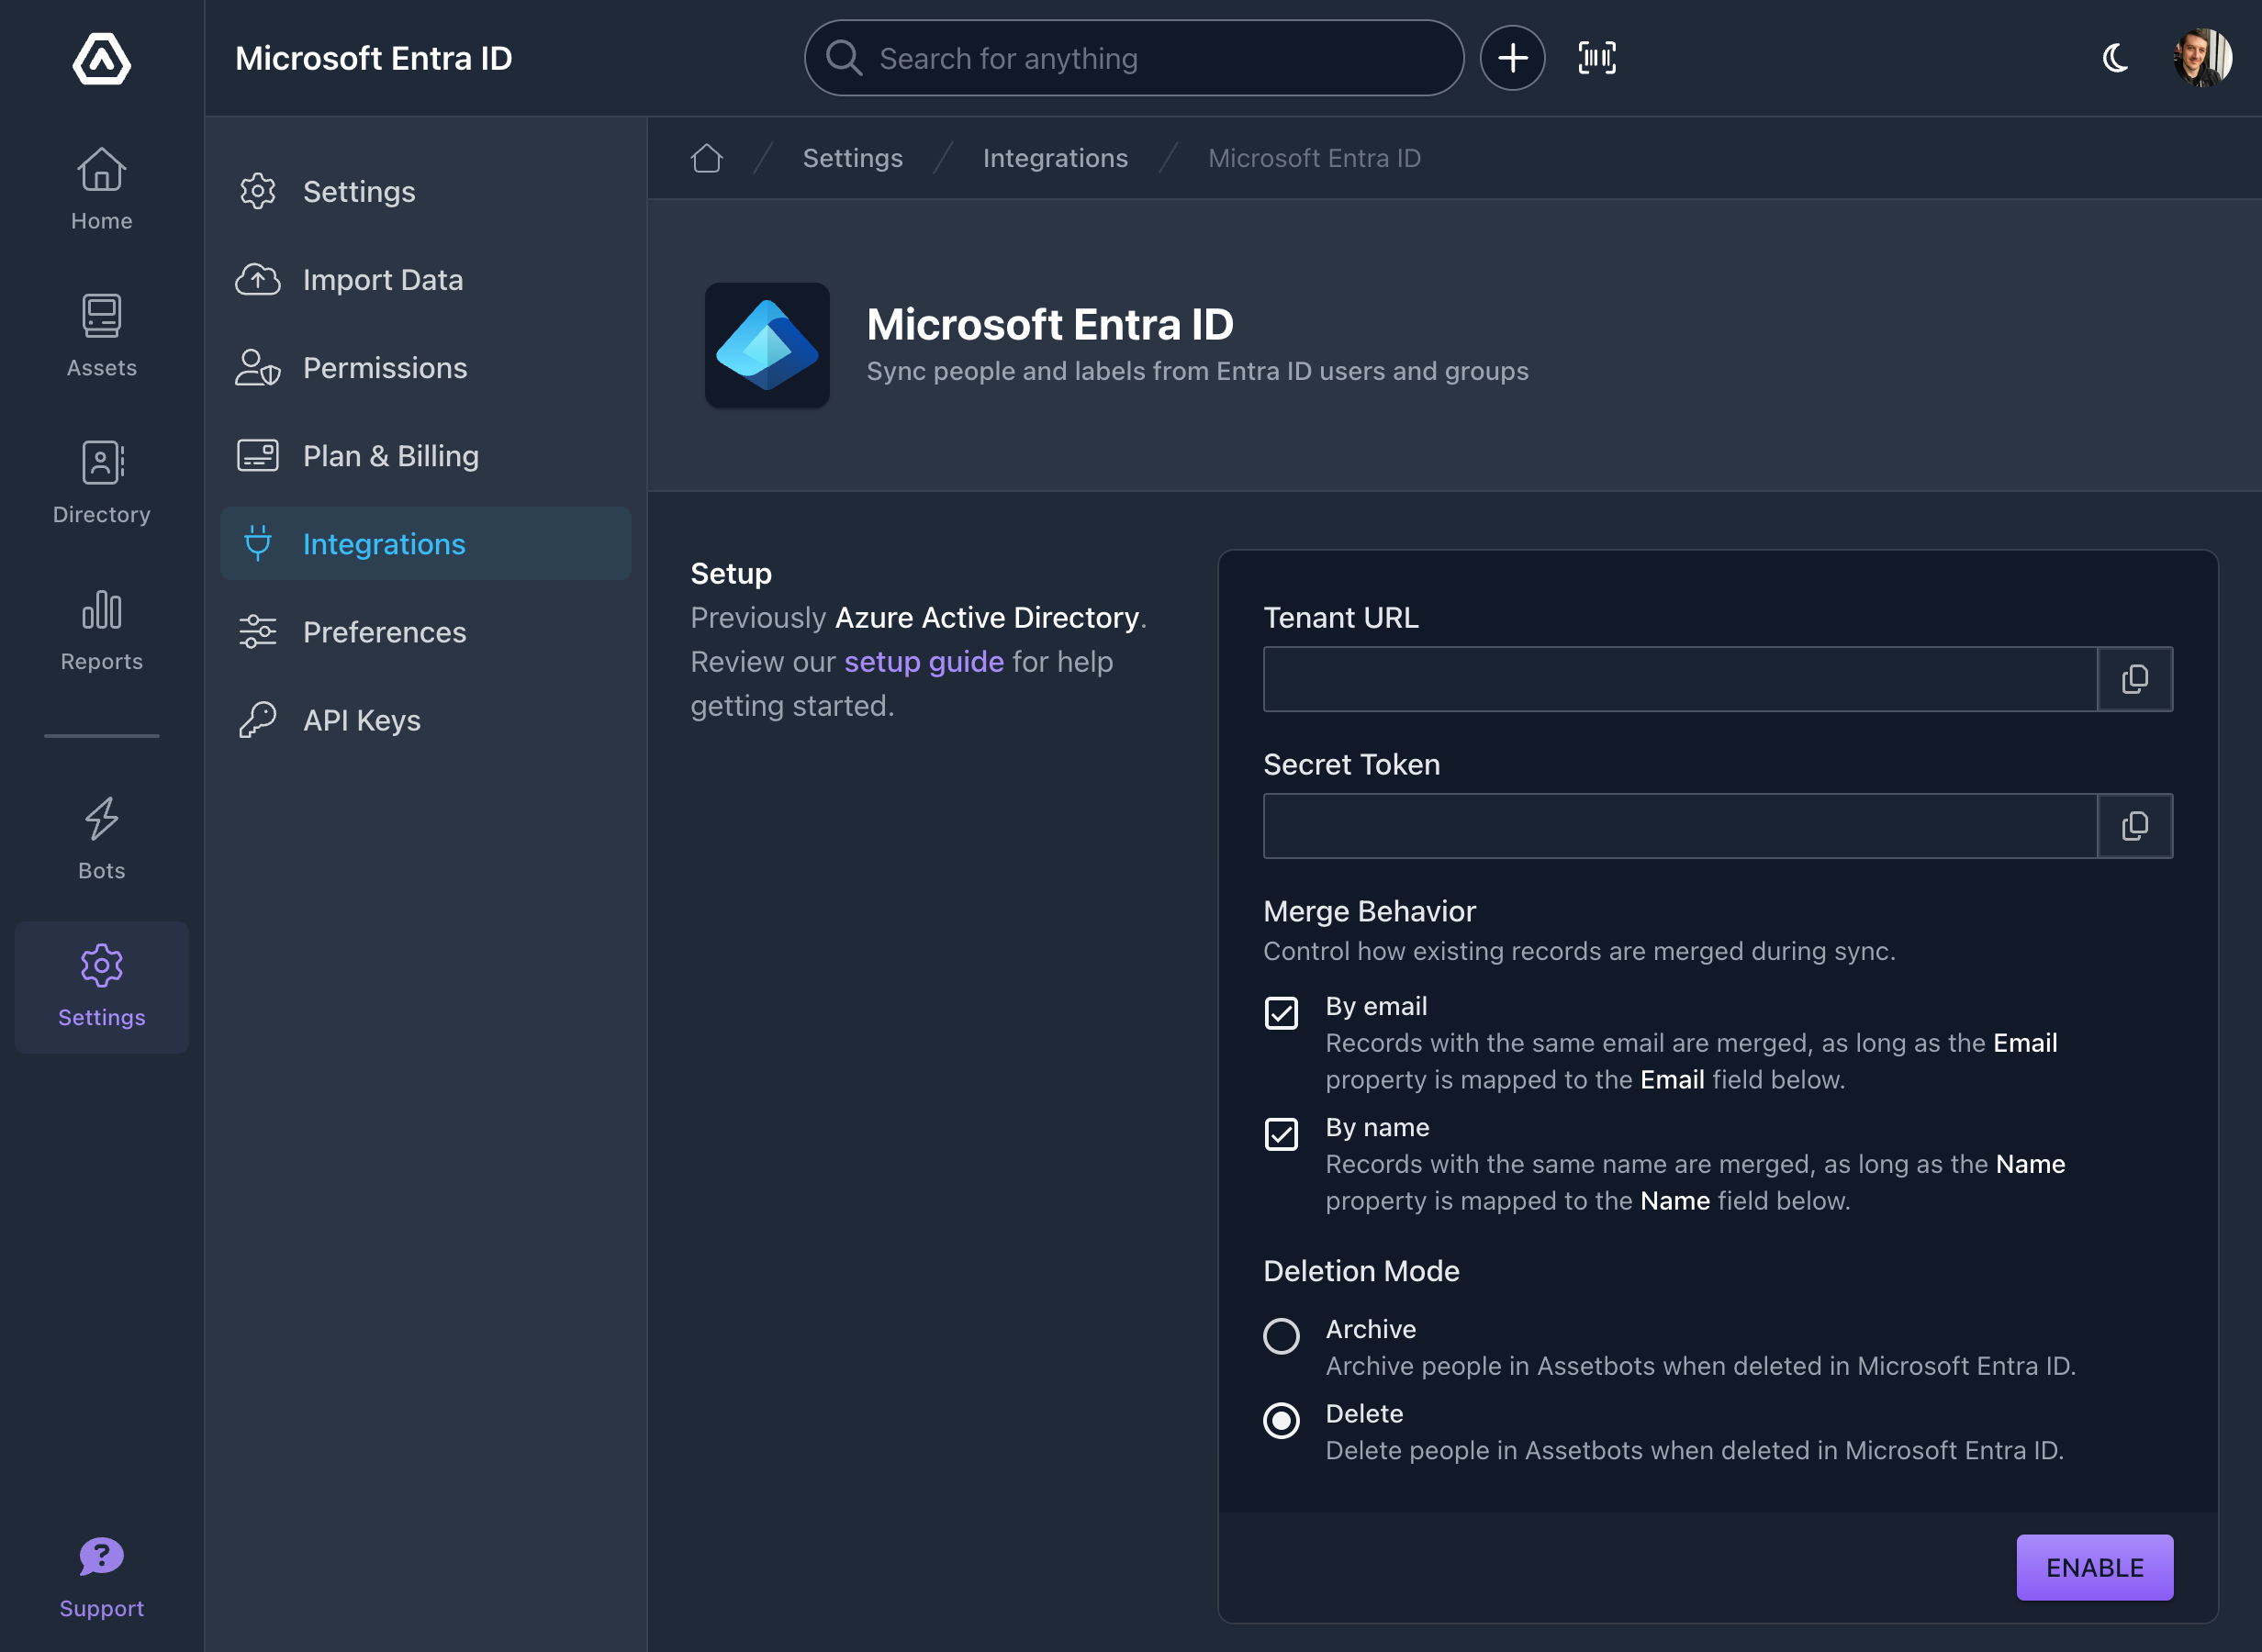
Task: Click Microsoft Entra ID breadcrumb
Action: click(x=1314, y=158)
